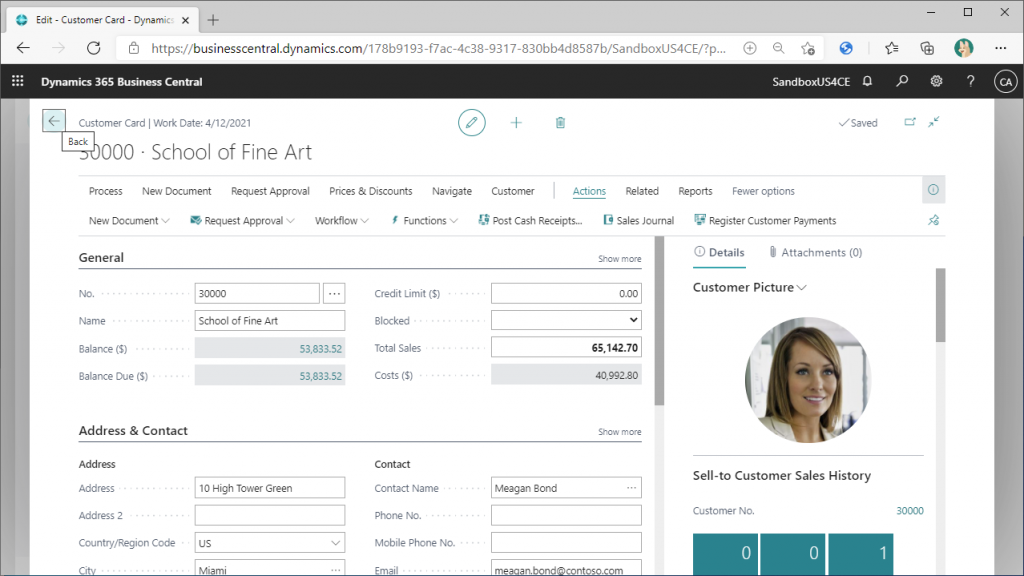Open the Navigate menu

452,191
